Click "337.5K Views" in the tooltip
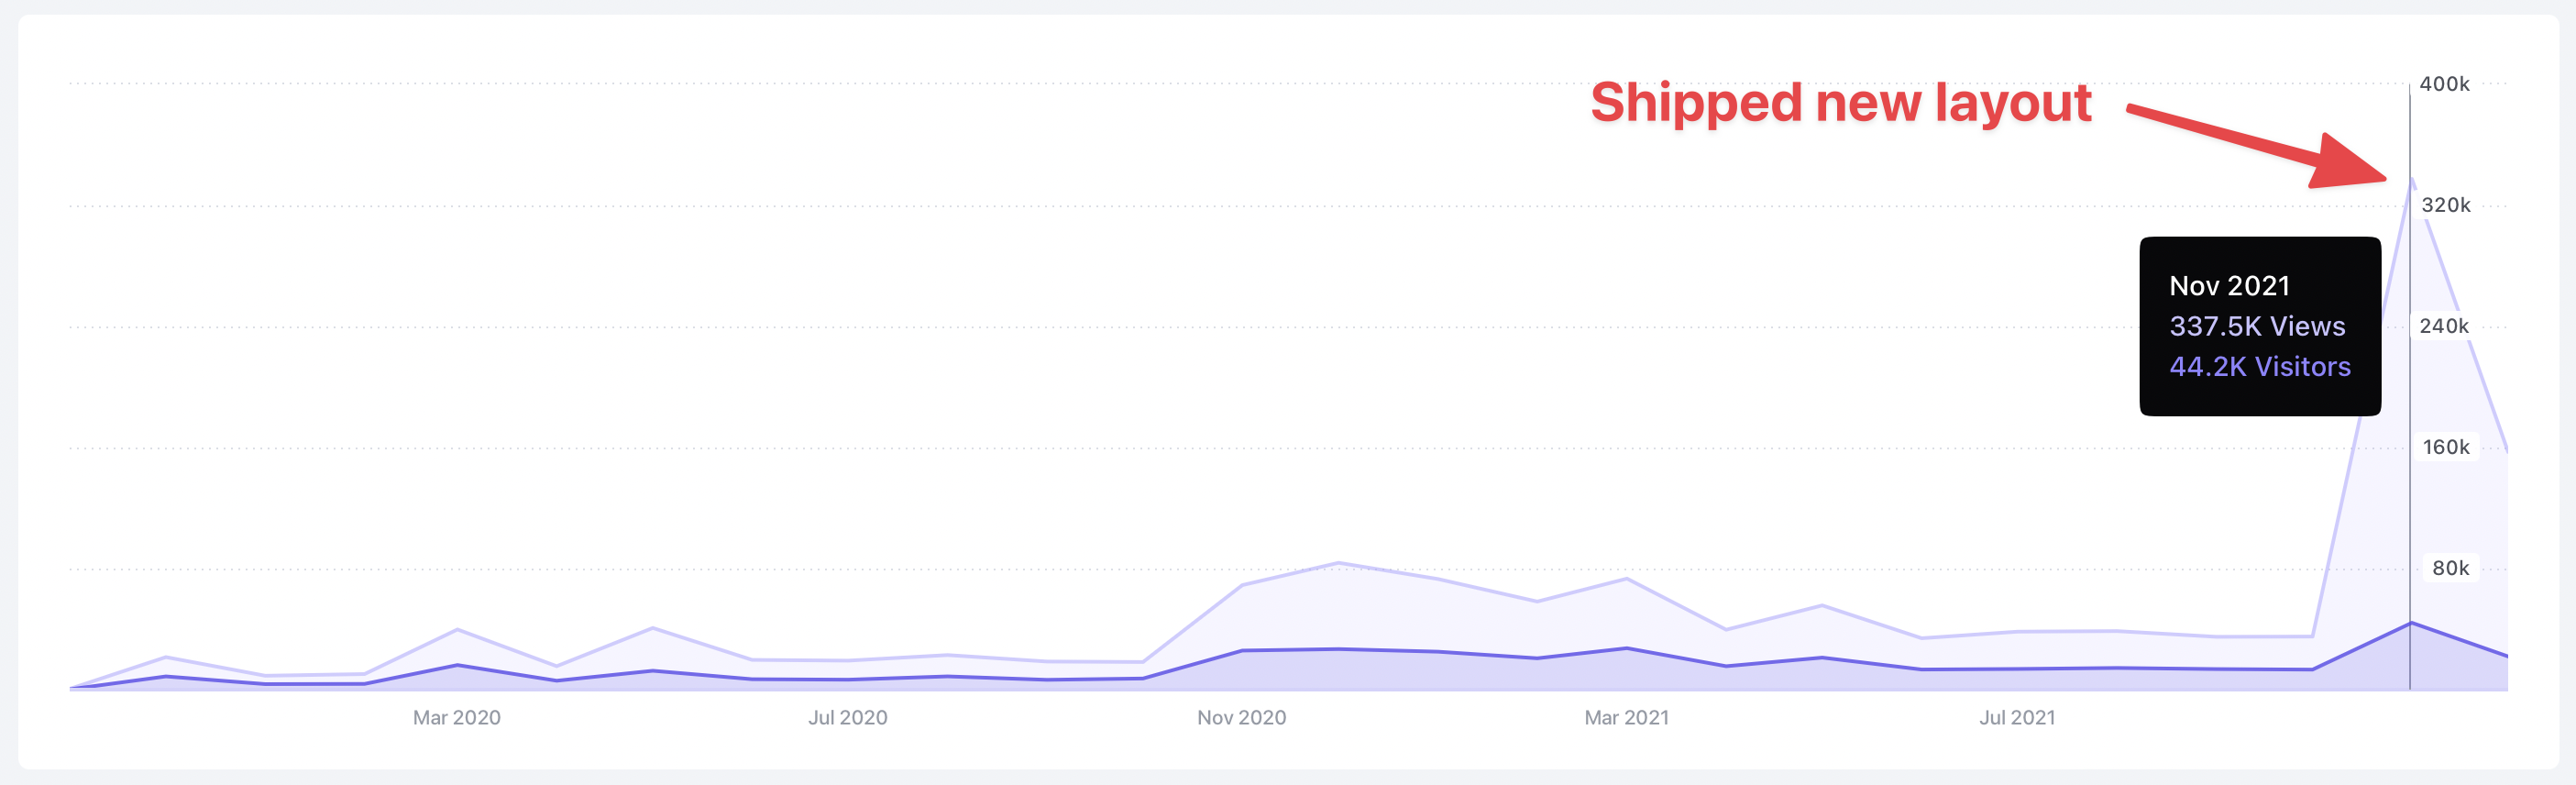This screenshot has width=2576, height=785. pos(2257,326)
